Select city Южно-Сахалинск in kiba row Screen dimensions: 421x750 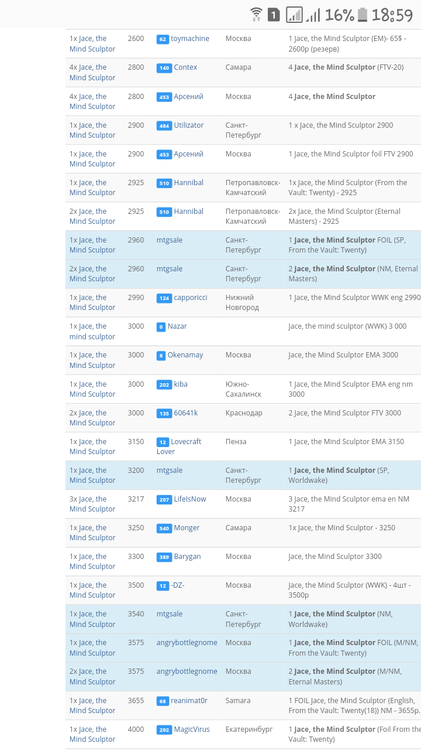[244, 389]
